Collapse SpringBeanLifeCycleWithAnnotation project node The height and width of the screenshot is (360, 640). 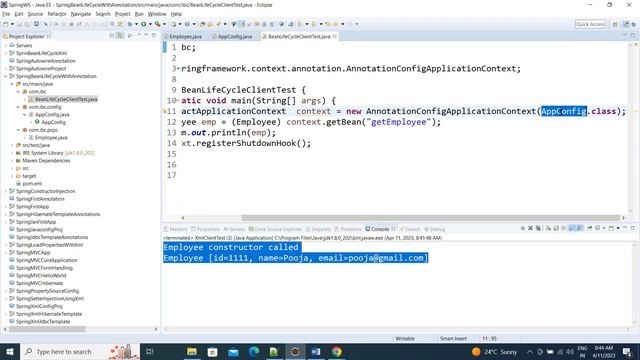6,76
